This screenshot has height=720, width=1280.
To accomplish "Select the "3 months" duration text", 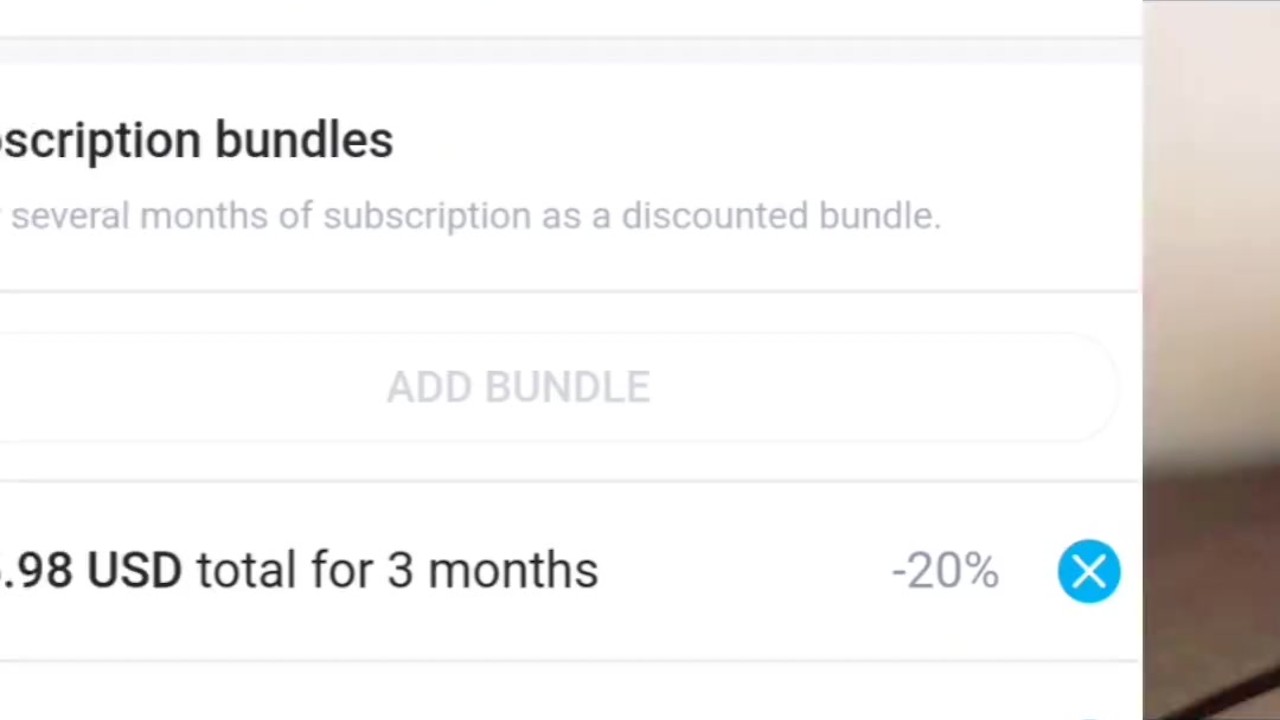I will coord(492,570).
